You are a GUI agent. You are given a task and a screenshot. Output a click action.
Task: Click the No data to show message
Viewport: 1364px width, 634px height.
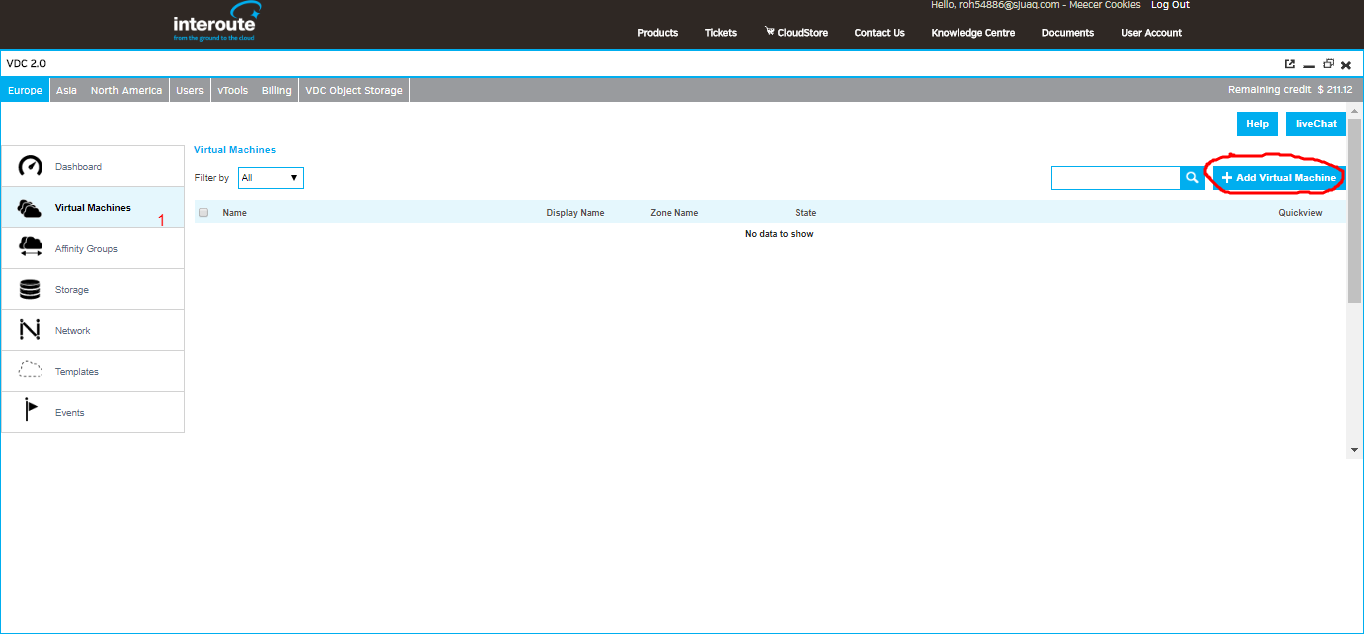(x=779, y=234)
